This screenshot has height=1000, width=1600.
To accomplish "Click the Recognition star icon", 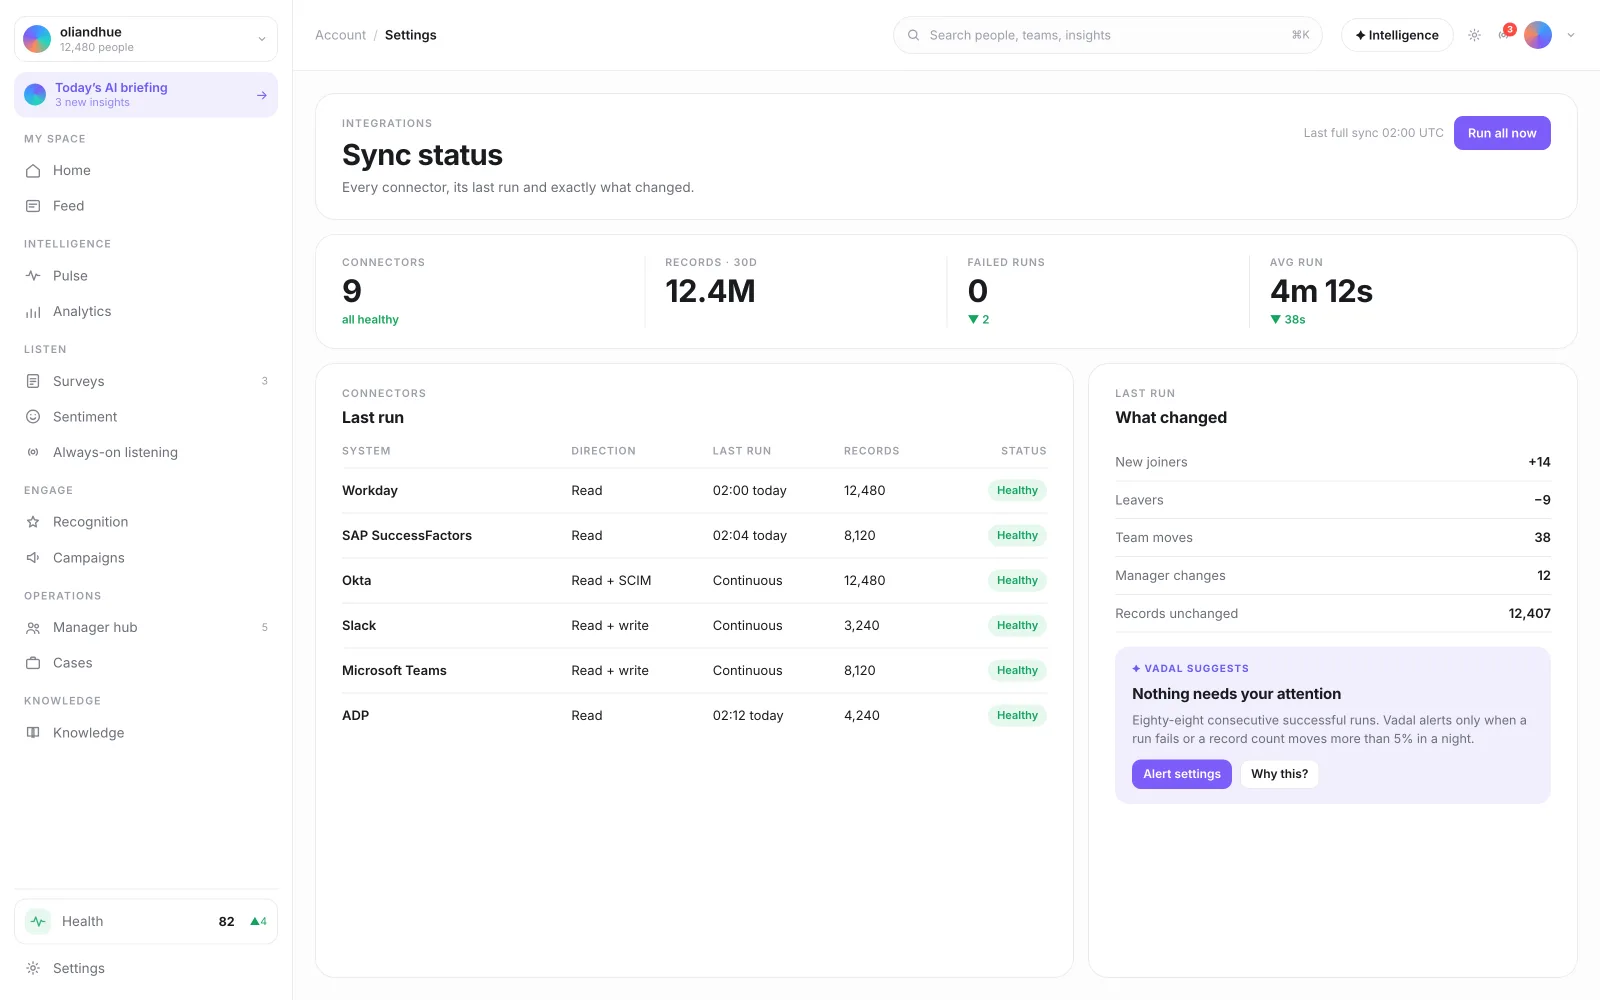I will [33, 522].
